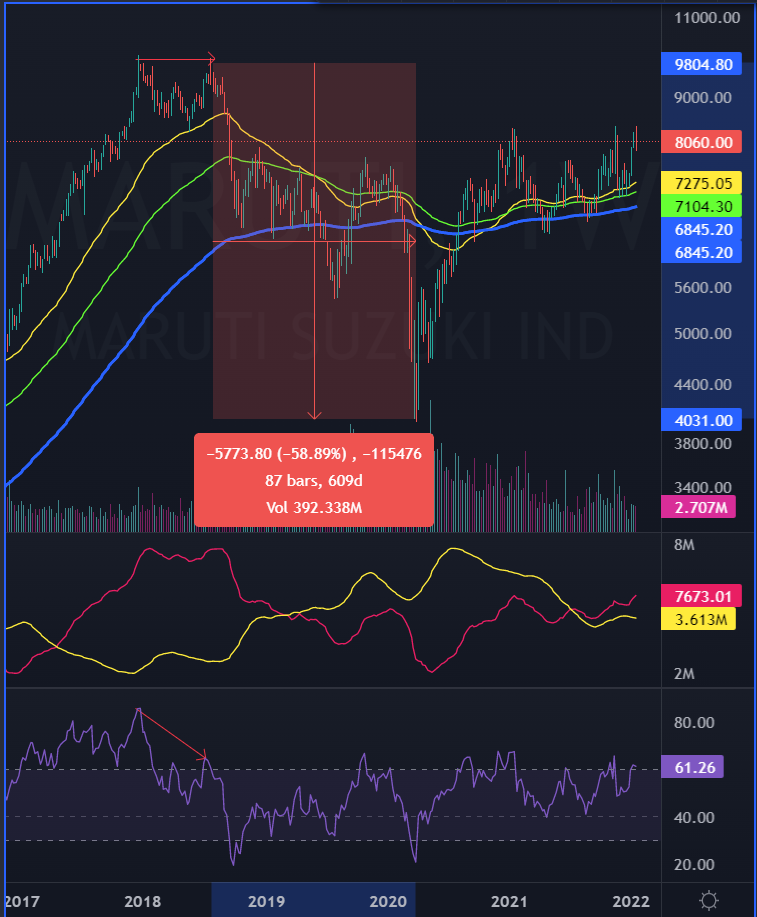Click the 11000.00 price scale label
The image size is (757, 917).
(707, 18)
